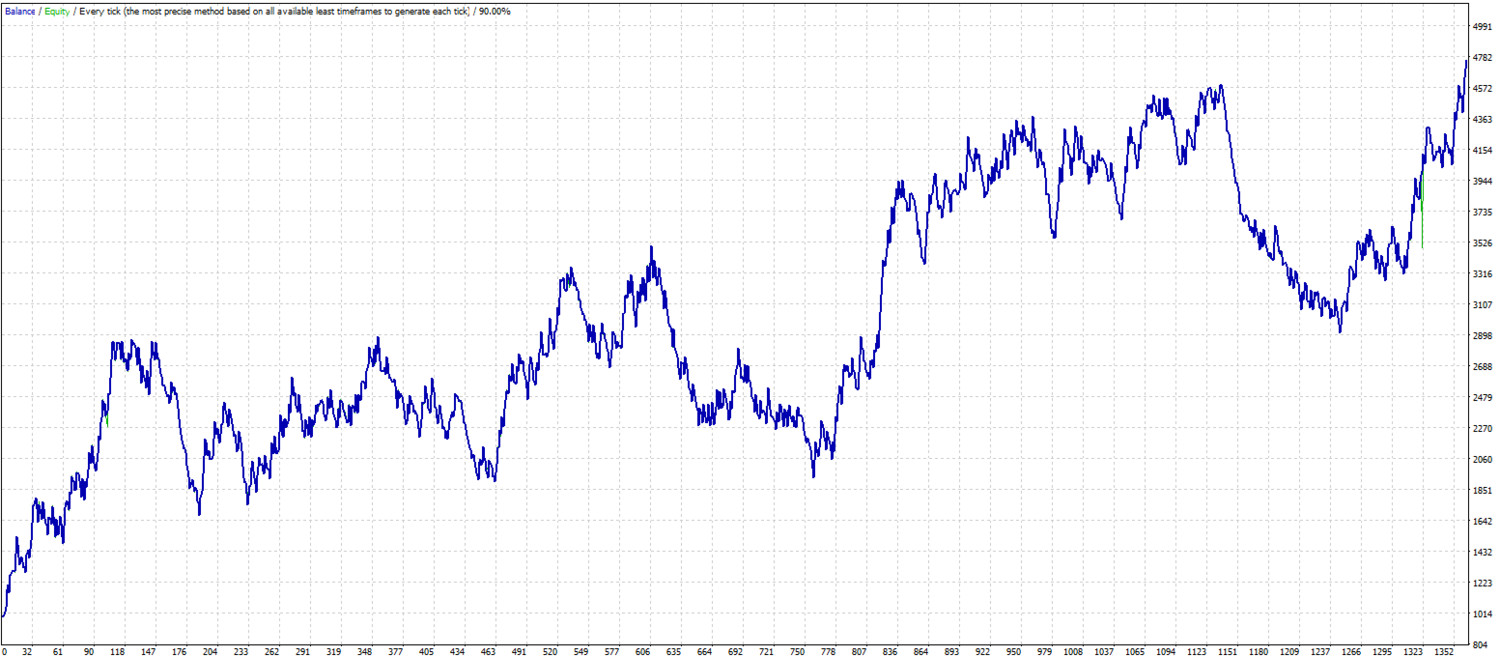Click trade number 176 on x-axis
This screenshot has width=1500, height=656.
pyautogui.click(x=180, y=650)
